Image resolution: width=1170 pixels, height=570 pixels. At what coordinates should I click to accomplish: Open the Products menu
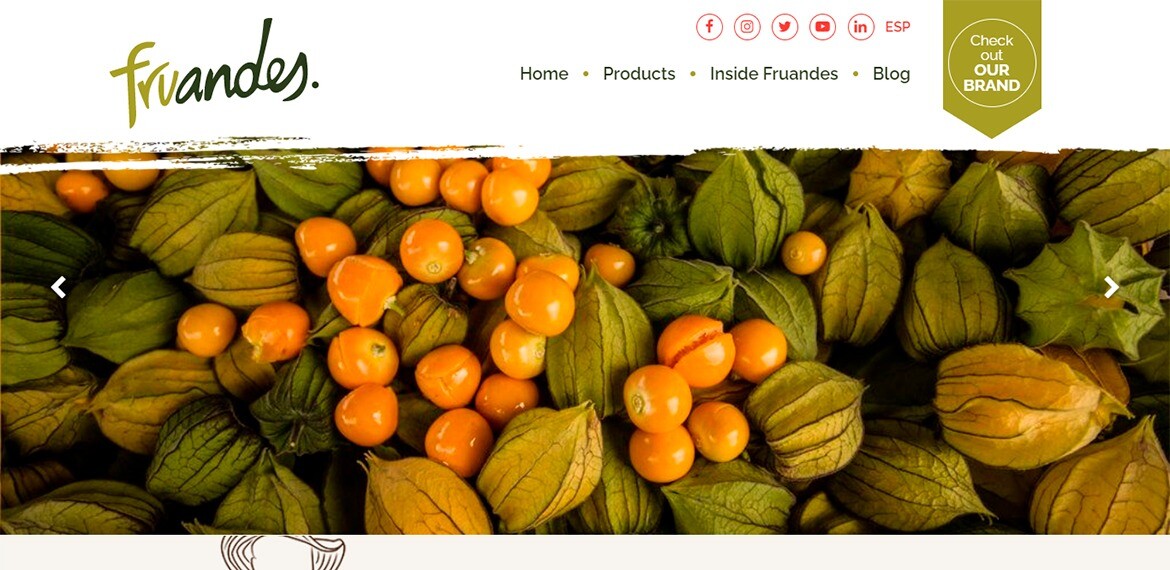pyautogui.click(x=639, y=74)
